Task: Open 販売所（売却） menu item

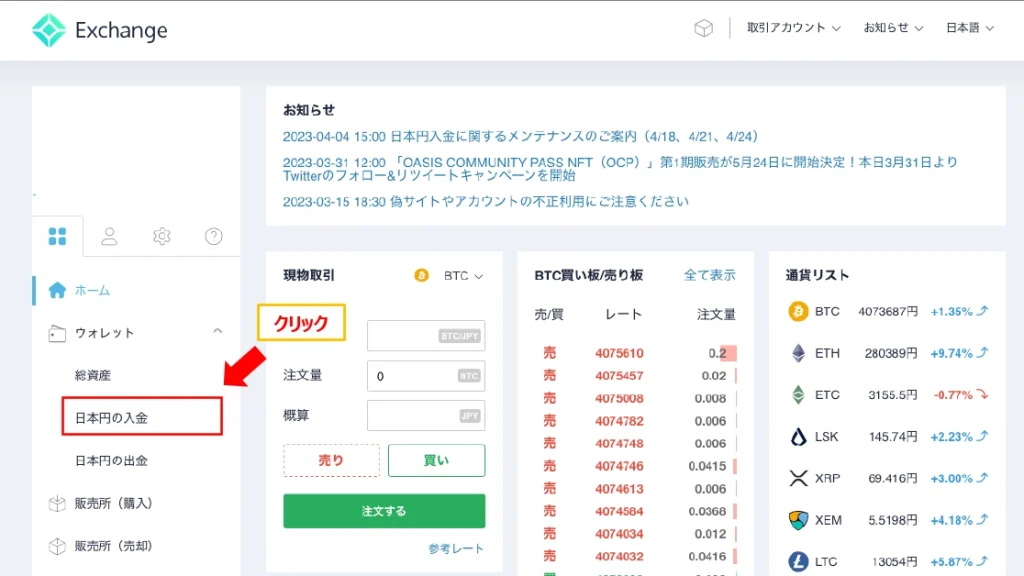Action: (114, 546)
